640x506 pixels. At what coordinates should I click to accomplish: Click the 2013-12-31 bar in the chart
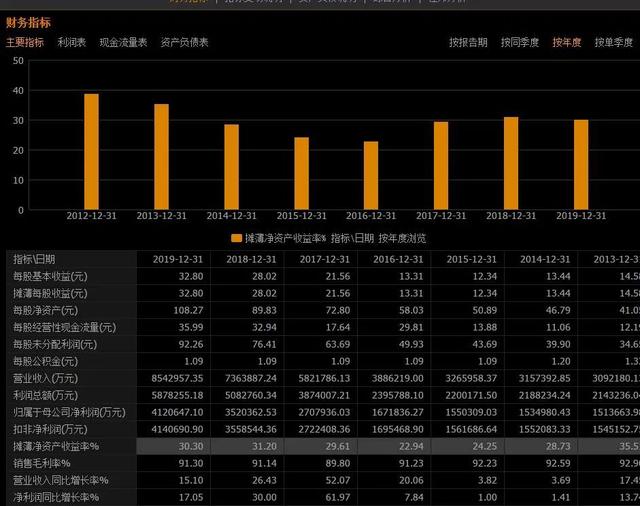tap(162, 157)
